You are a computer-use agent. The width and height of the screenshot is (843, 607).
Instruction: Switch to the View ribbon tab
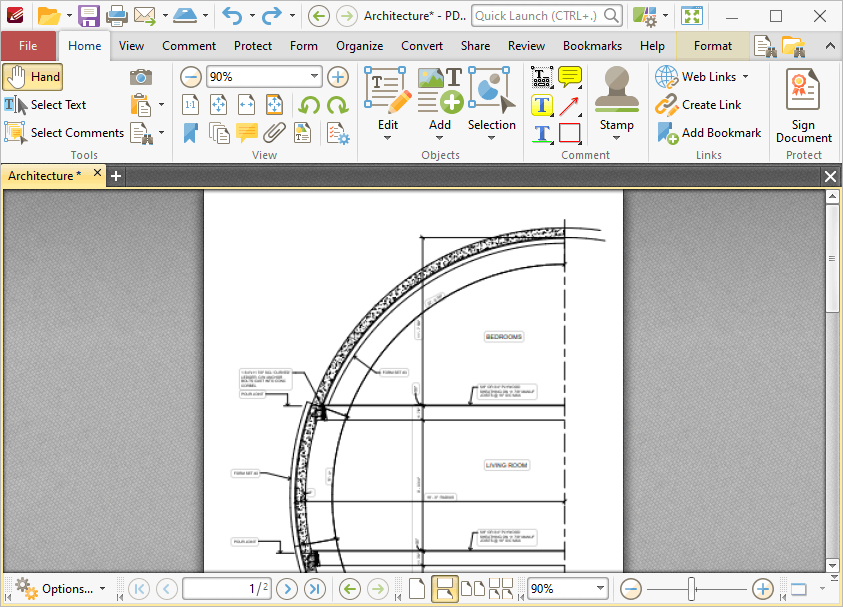point(131,46)
